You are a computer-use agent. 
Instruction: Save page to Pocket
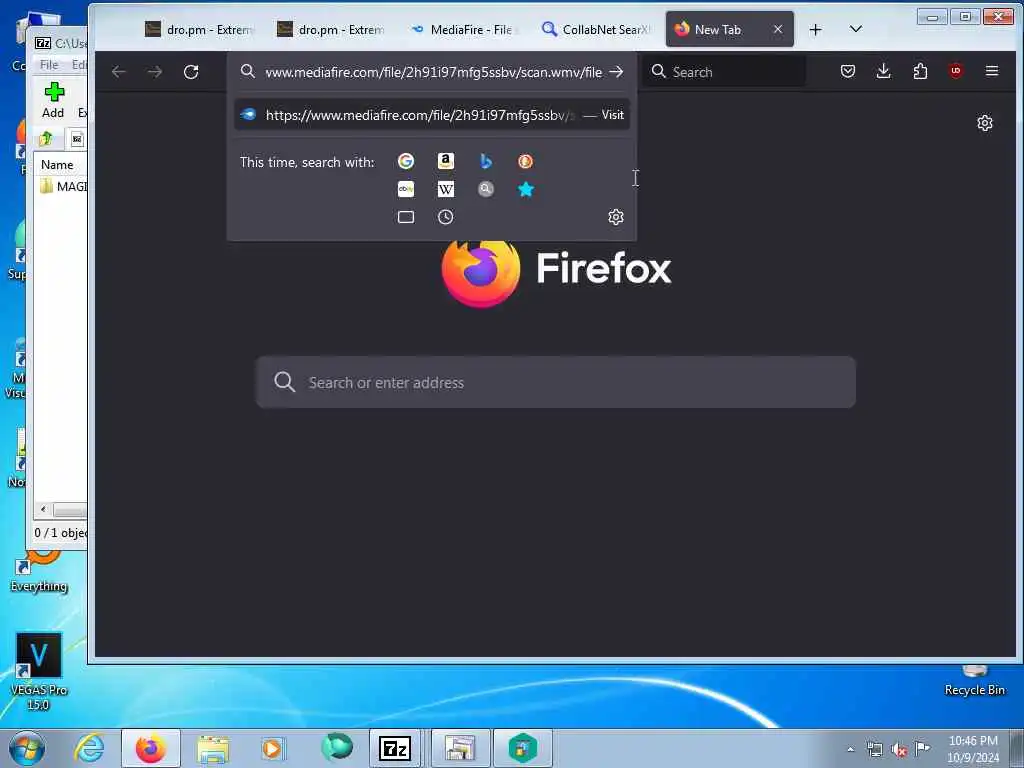pos(848,71)
